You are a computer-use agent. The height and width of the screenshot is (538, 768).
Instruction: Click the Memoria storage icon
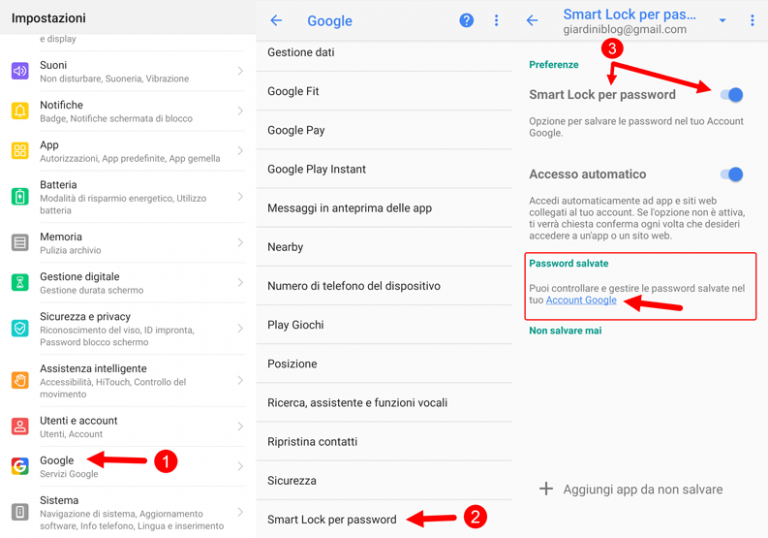pyautogui.click(x=20, y=243)
